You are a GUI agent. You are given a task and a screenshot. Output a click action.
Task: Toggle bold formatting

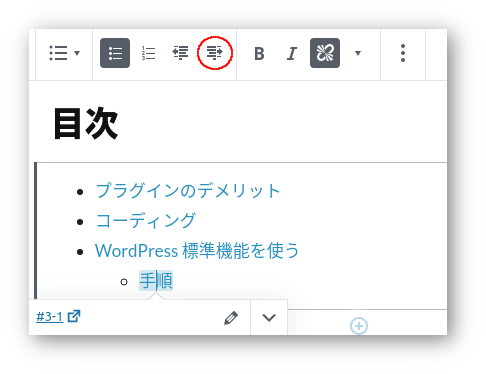point(259,53)
